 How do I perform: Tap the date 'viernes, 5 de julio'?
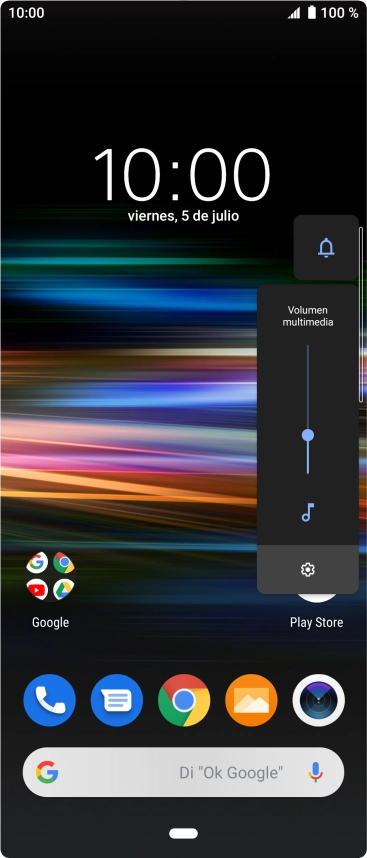coord(183,216)
